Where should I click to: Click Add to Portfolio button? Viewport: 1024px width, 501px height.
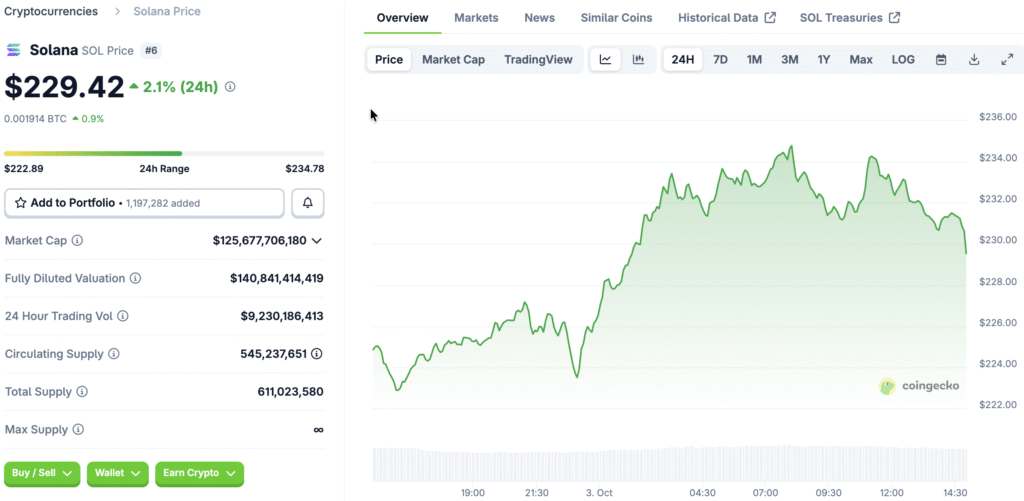(x=144, y=203)
